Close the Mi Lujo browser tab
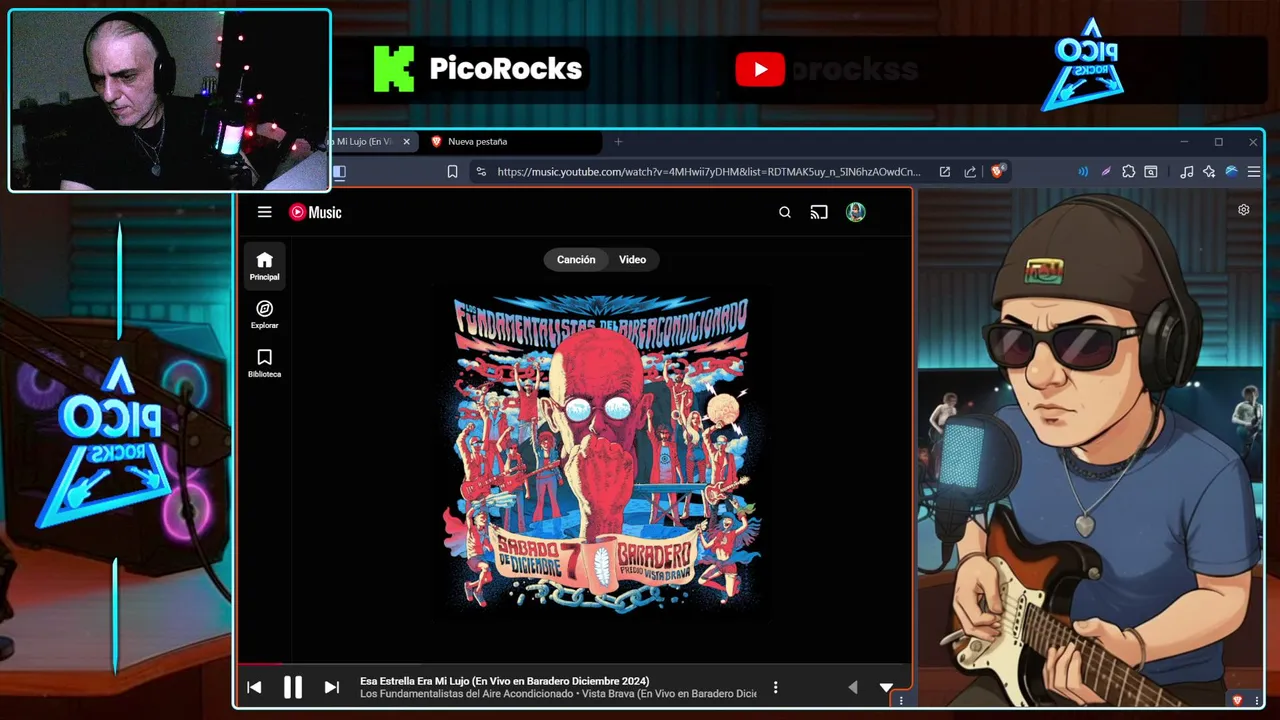This screenshot has width=1280, height=720. pyautogui.click(x=406, y=142)
